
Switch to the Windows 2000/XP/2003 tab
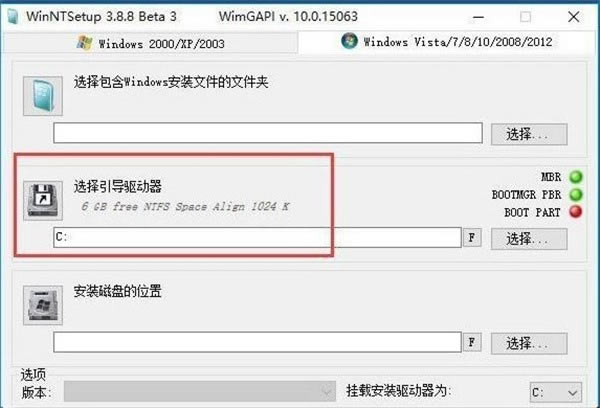[150, 43]
